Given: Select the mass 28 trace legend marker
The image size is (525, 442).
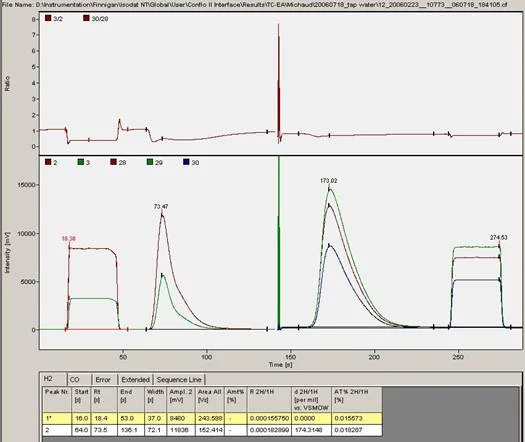Looking at the screenshot, I should [114, 162].
